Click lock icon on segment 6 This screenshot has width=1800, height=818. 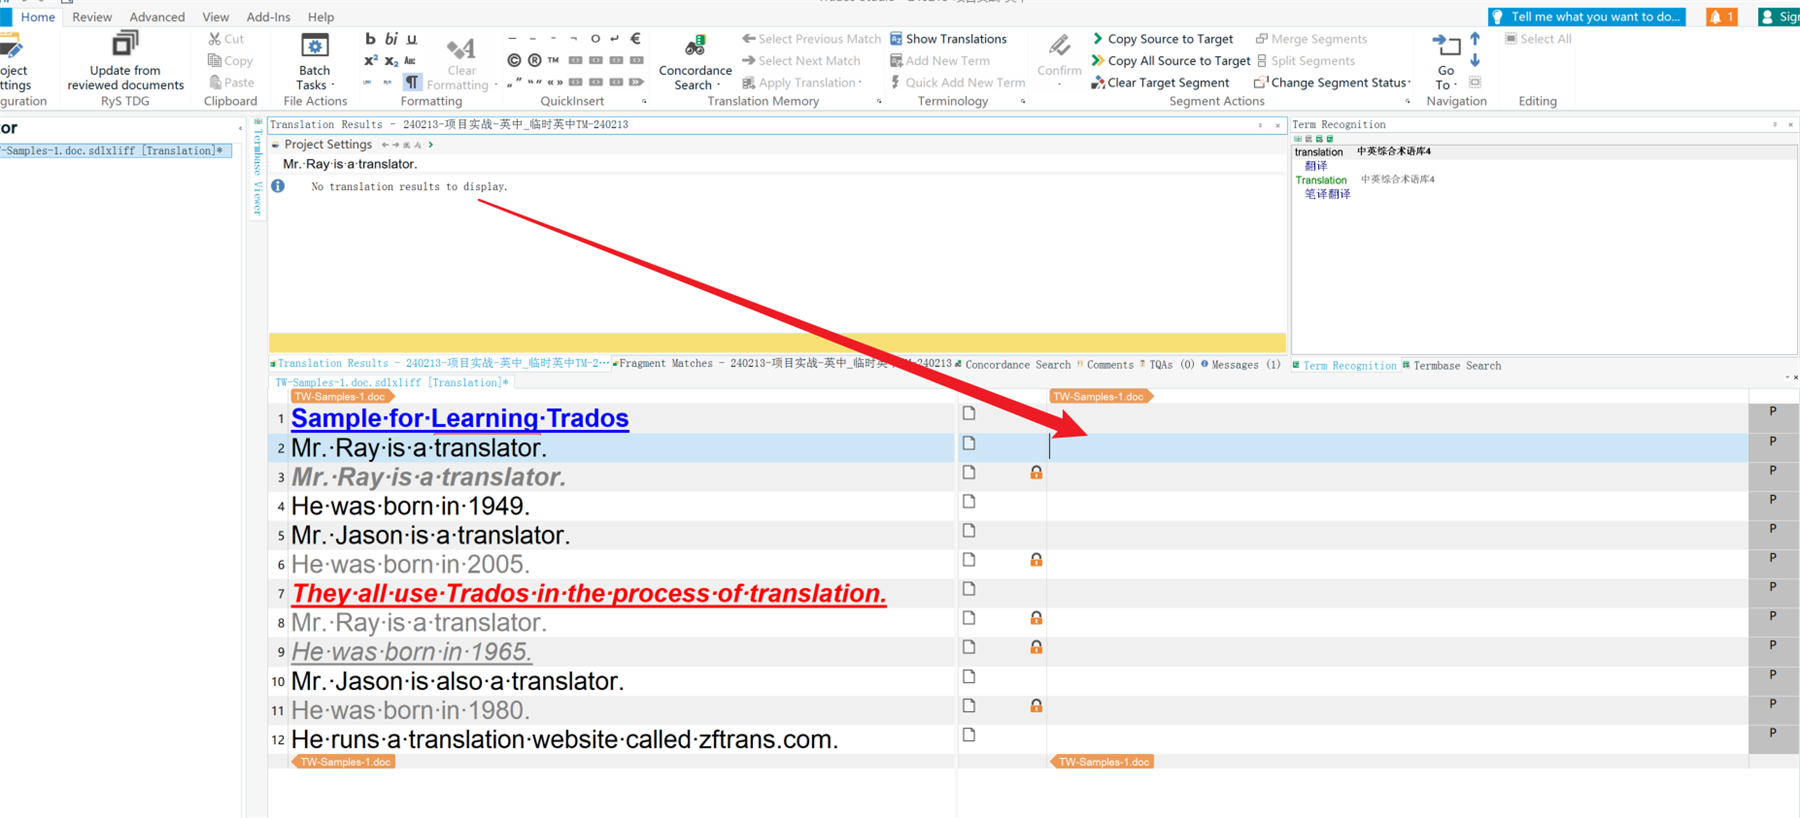click(1036, 560)
